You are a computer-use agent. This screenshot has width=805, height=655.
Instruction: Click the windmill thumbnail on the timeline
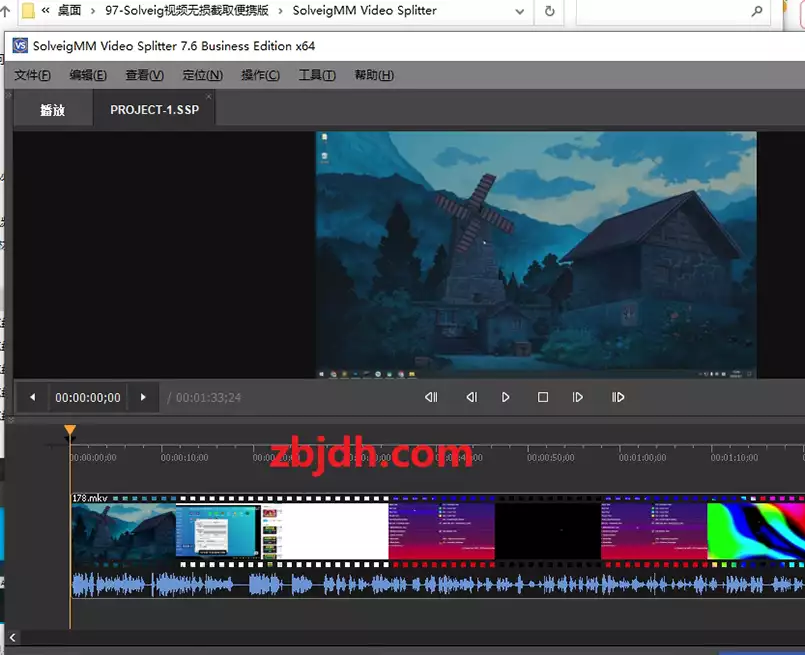124,531
